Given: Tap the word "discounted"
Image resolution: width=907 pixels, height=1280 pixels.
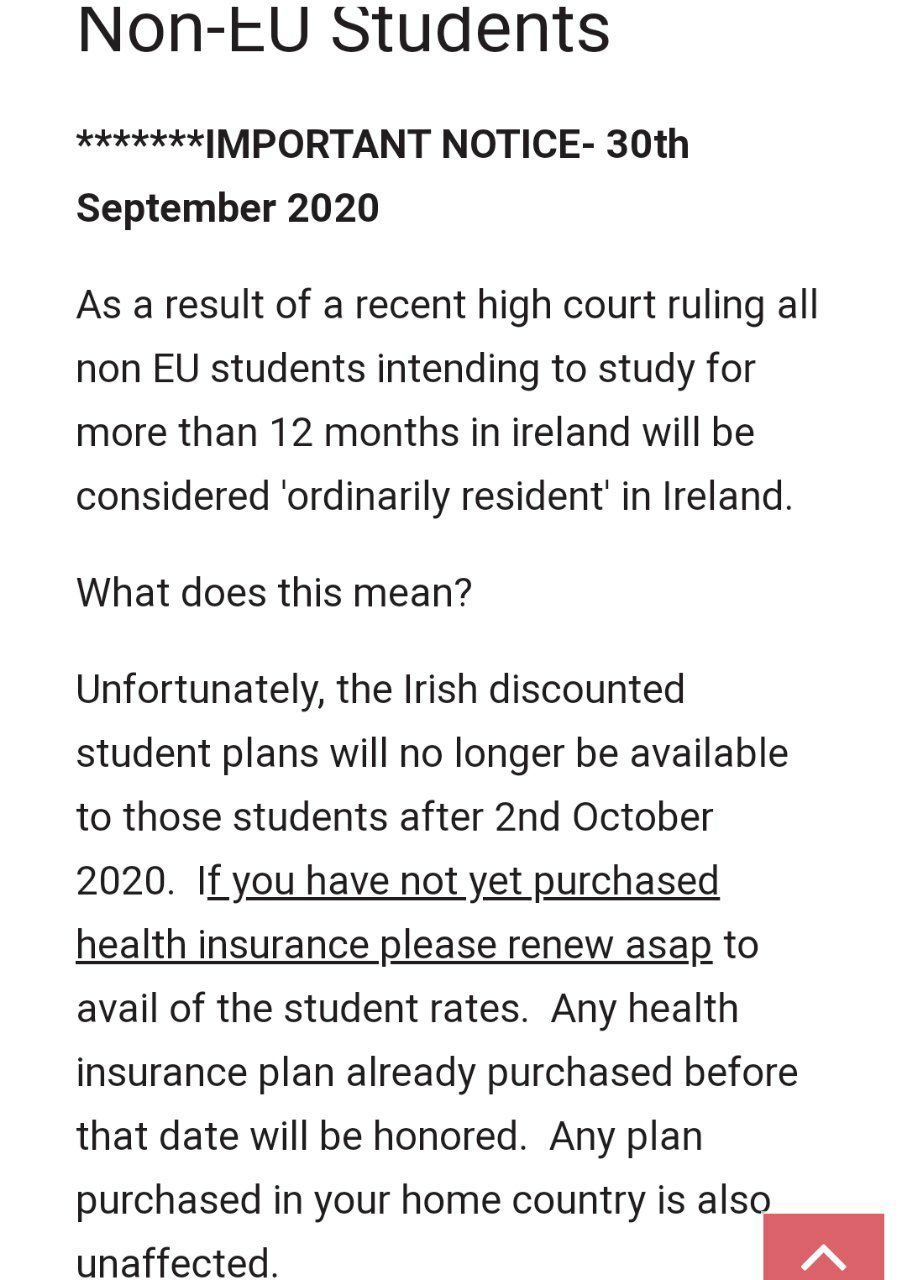Looking at the screenshot, I should point(586,689).
